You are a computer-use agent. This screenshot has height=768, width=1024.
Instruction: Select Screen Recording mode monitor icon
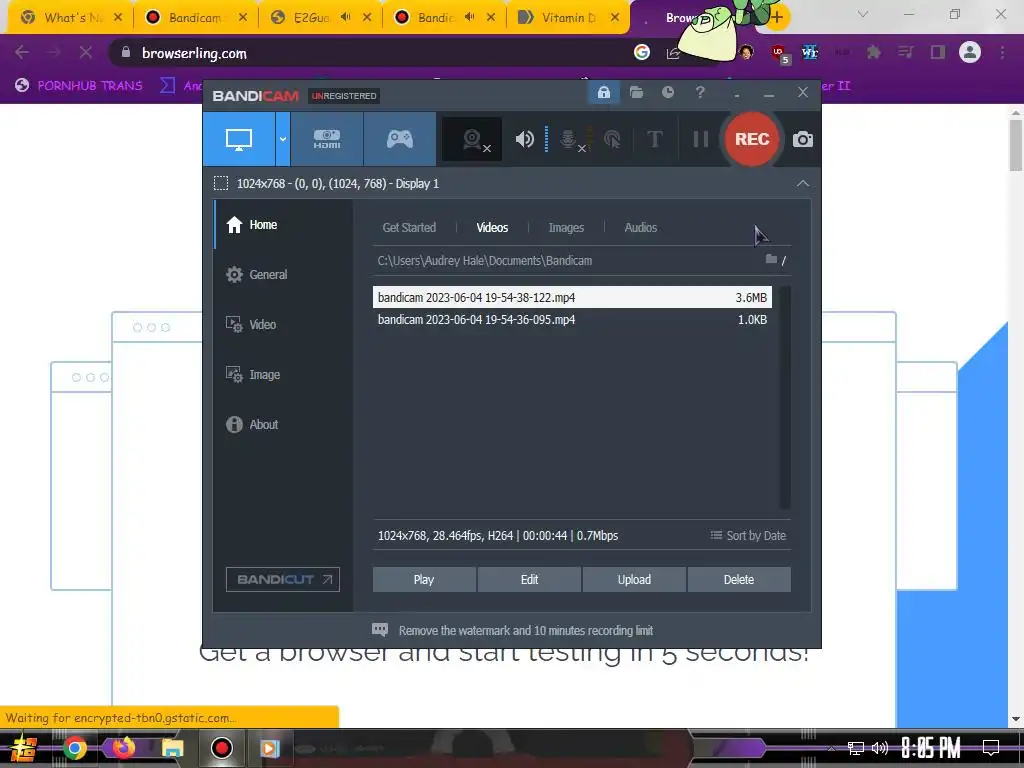(x=239, y=139)
